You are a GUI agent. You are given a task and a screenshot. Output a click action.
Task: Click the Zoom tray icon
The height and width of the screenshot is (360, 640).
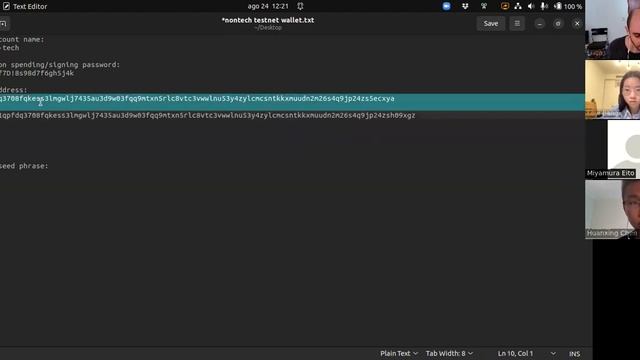click(x=447, y=6)
